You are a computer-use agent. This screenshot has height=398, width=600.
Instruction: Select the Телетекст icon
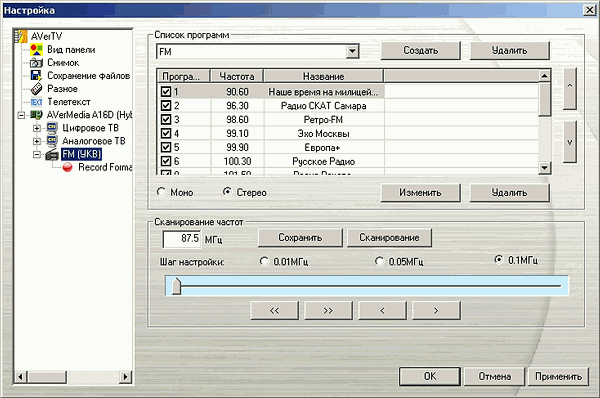click(36, 102)
